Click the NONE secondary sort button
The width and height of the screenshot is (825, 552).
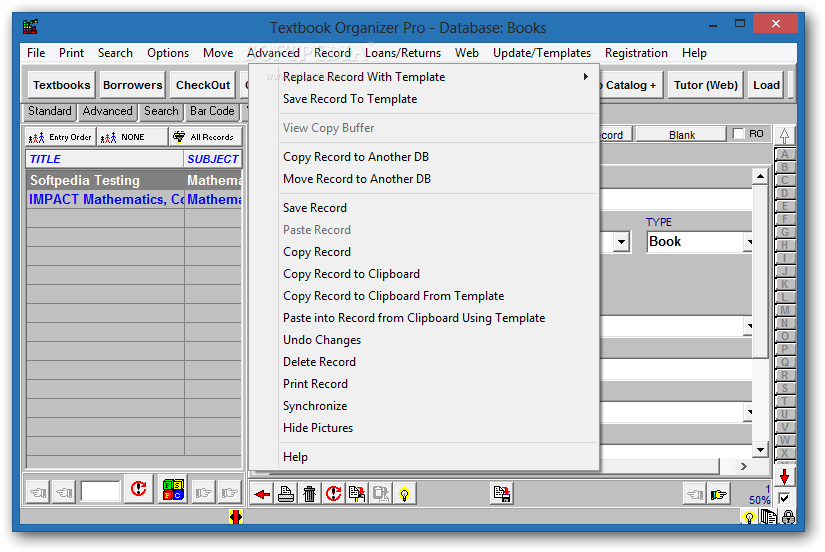(x=132, y=137)
